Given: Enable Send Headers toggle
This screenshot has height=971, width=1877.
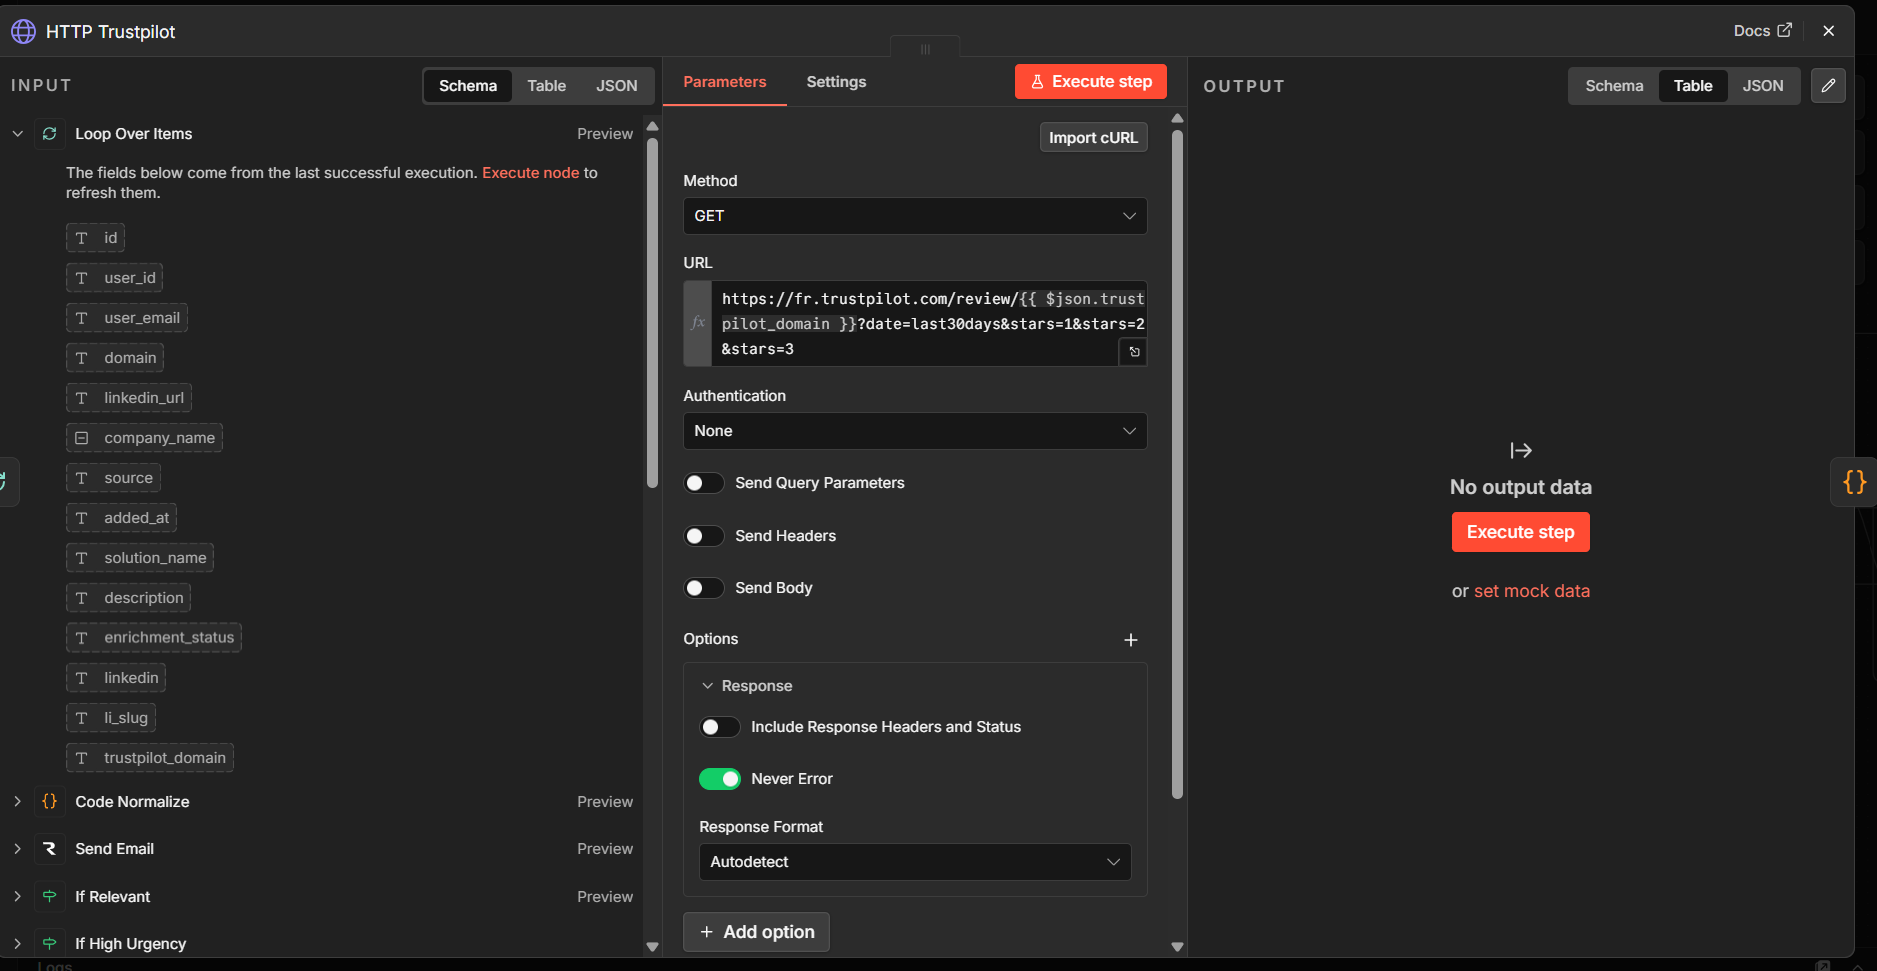Looking at the screenshot, I should (704, 536).
